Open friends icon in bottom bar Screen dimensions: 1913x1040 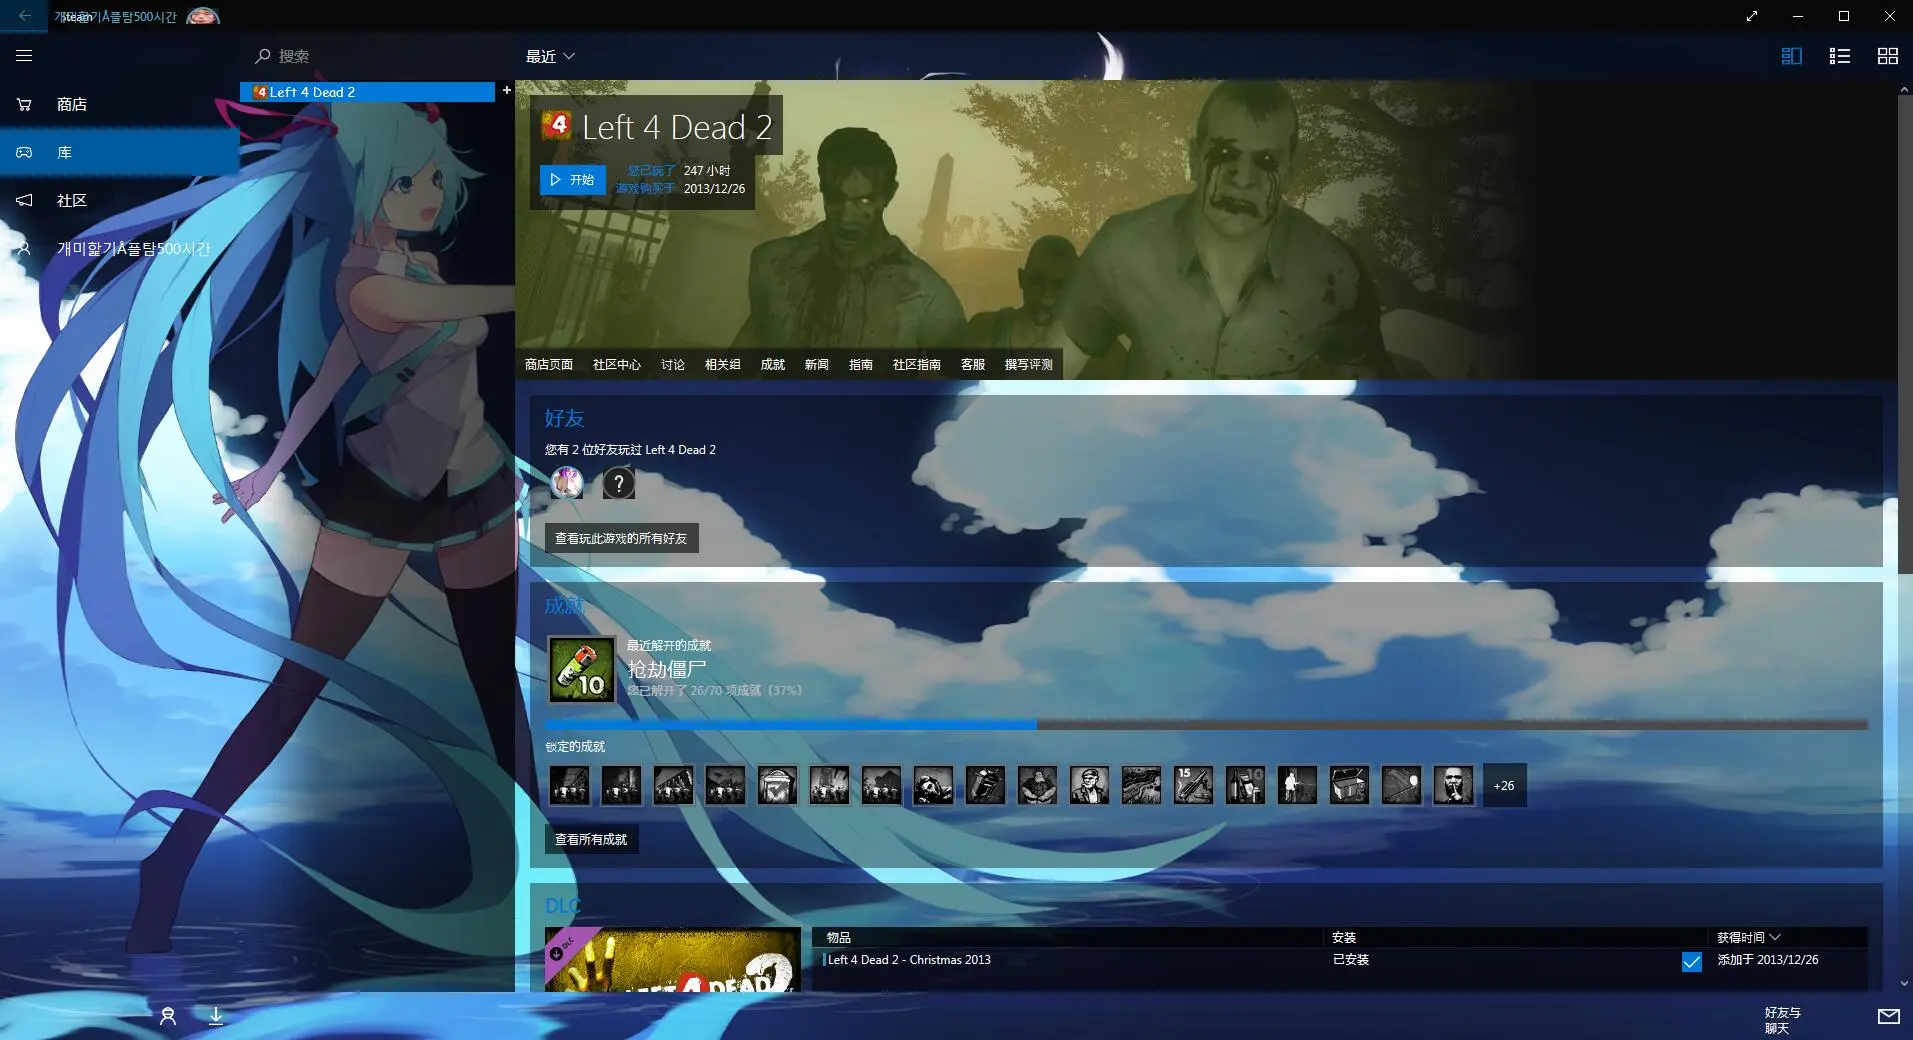pos(168,1016)
